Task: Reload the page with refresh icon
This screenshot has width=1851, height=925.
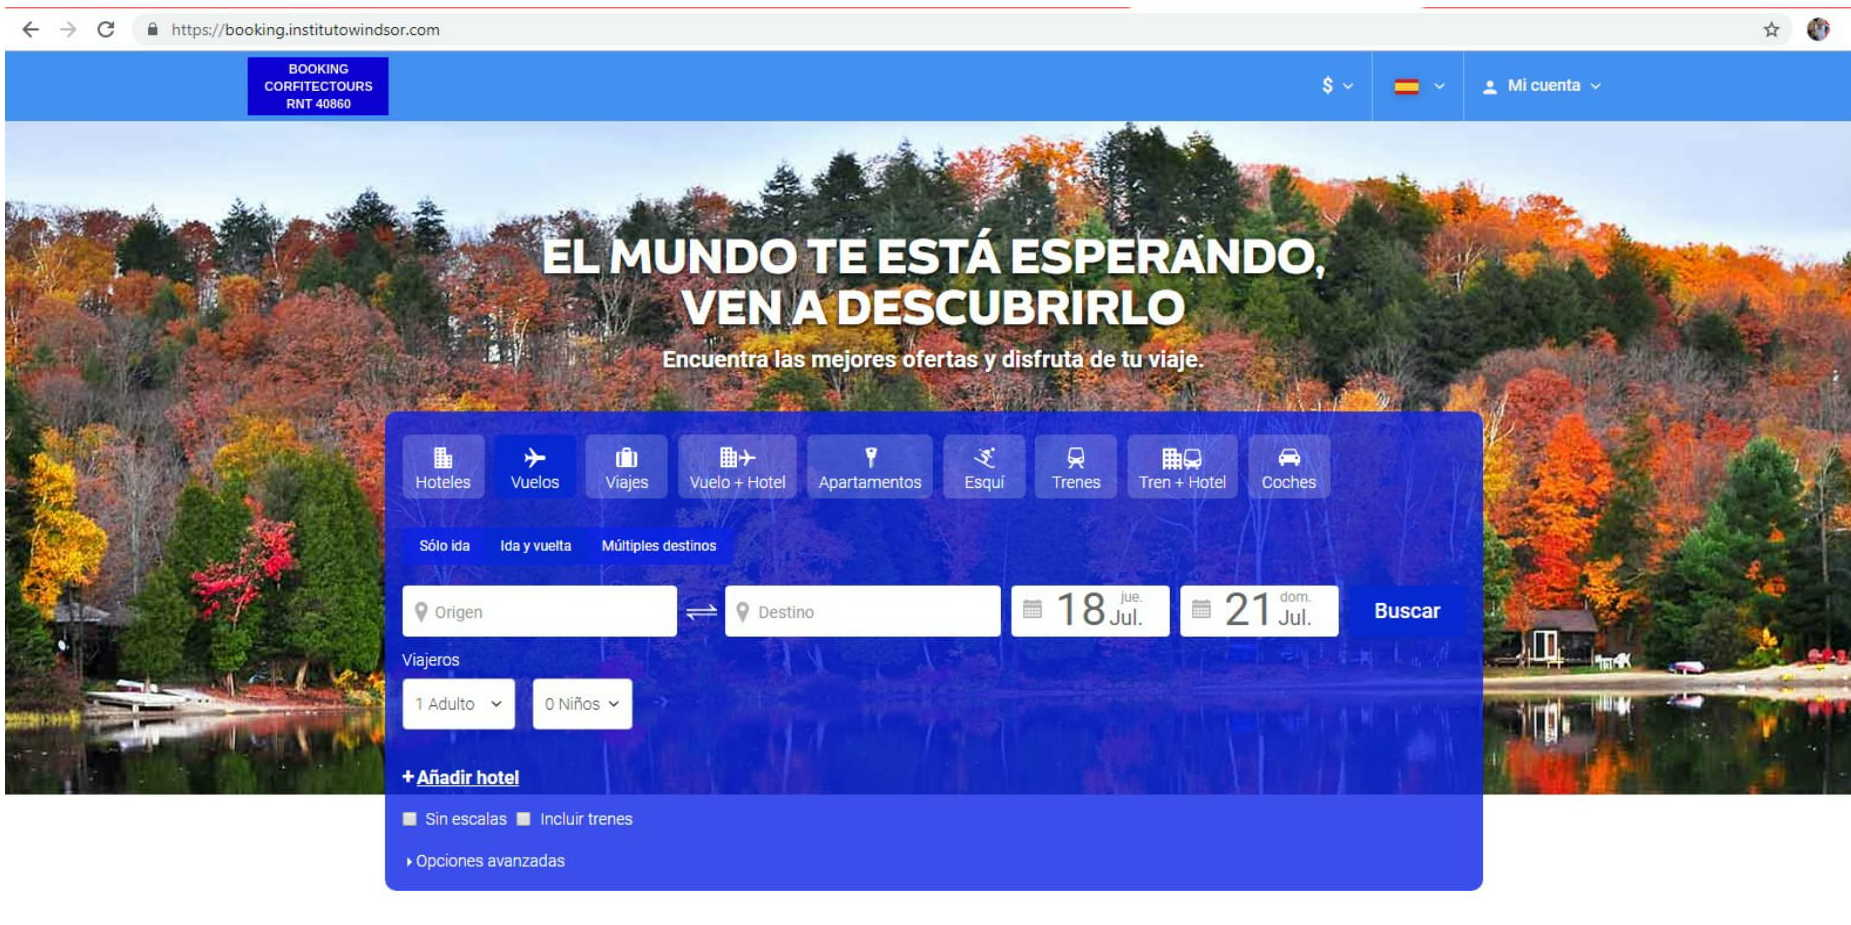Action: 106,30
